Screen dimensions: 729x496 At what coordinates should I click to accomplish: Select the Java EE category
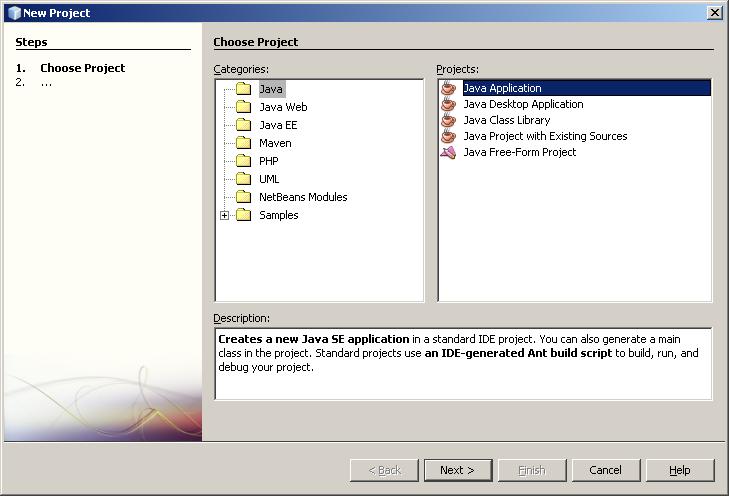tap(278, 125)
